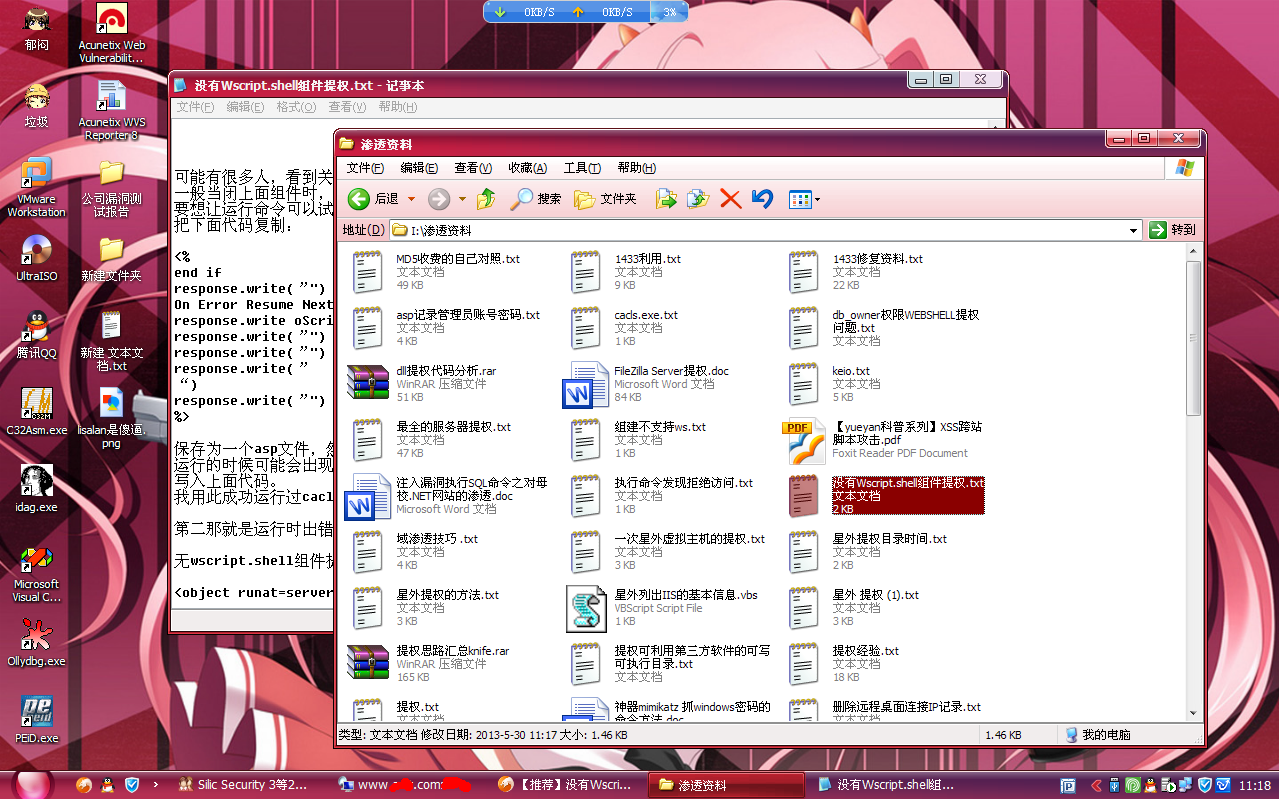Image resolution: width=1279 pixels, height=799 pixels.
Task: Click the Views icon in Explorer toolbar
Action: (799, 199)
